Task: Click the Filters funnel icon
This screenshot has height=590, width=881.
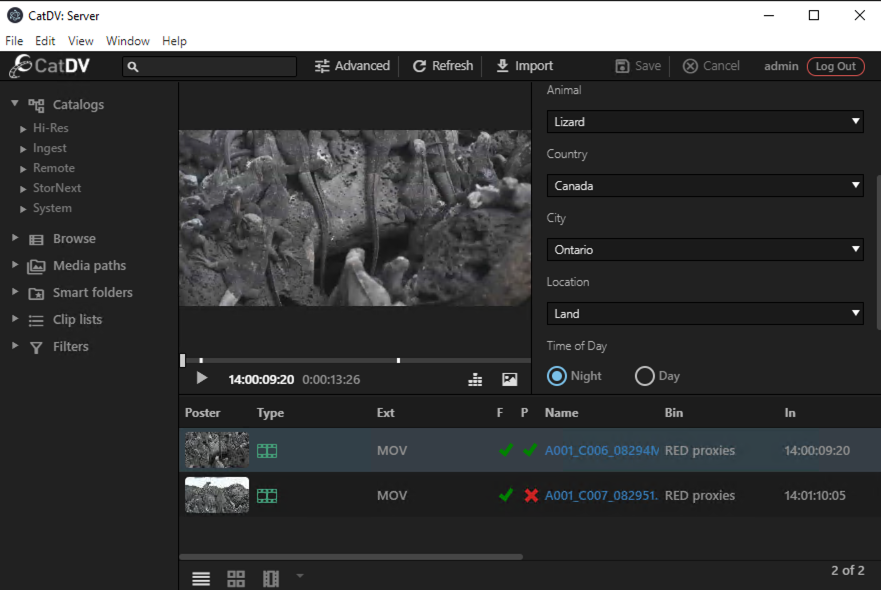Action: [x=36, y=348]
